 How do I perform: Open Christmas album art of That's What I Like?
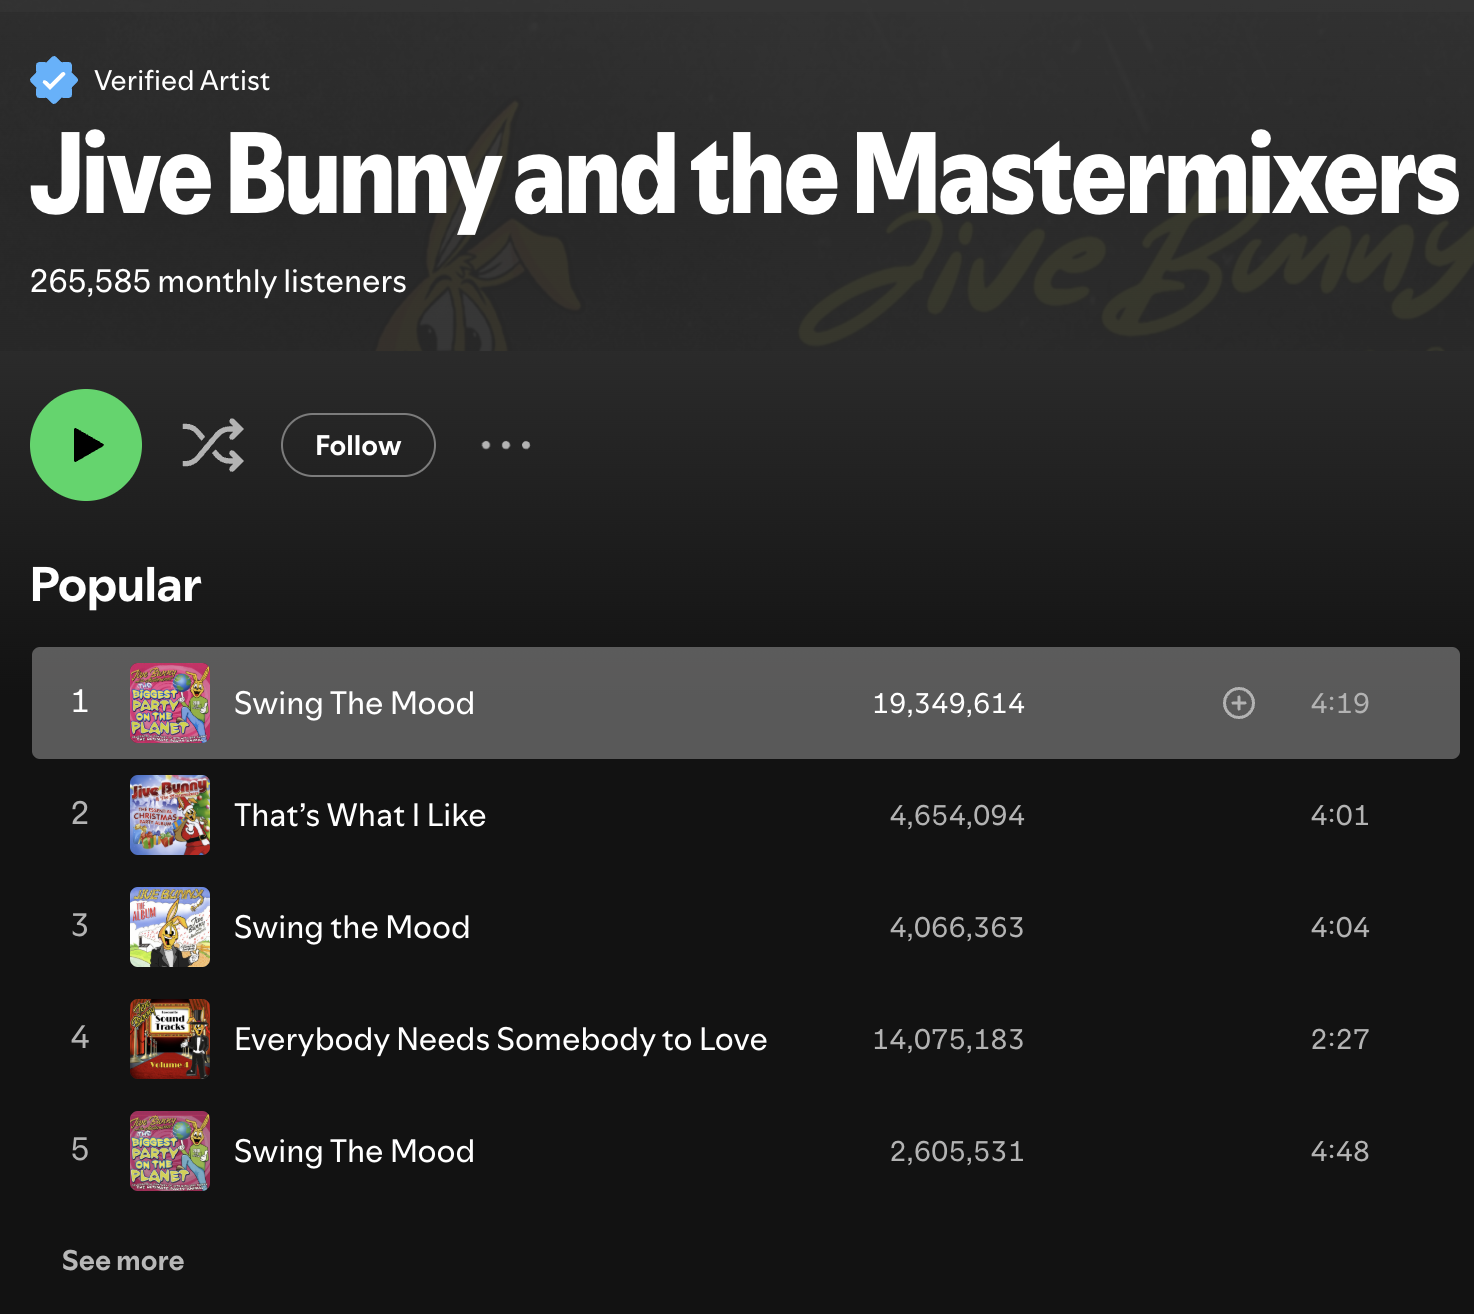[170, 815]
